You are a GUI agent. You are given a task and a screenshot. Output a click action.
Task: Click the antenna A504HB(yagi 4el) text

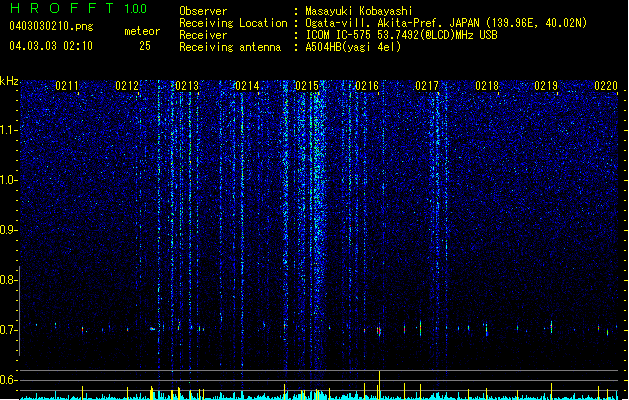tap(353, 47)
